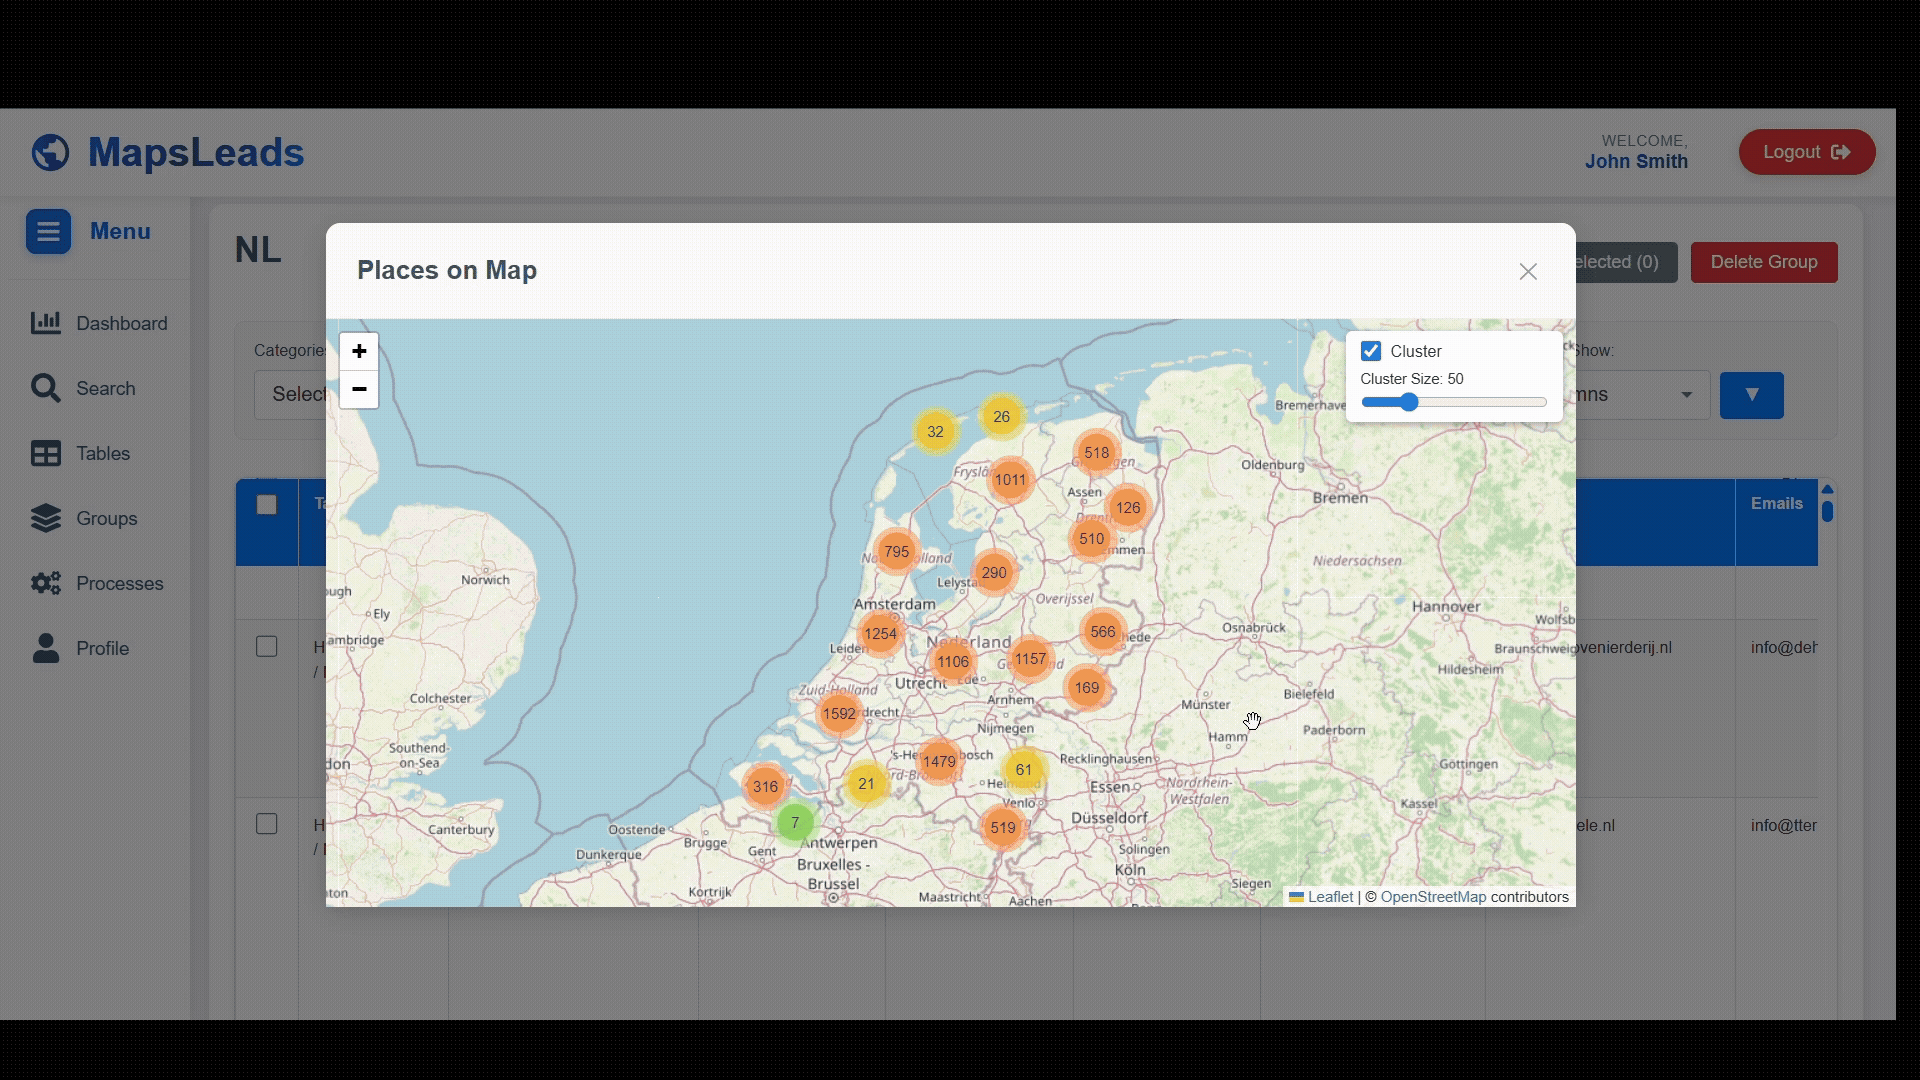The width and height of the screenshot is (1920, 1080).
Task: Check the first table row checkbox
Action: click(x=266, y=647)
